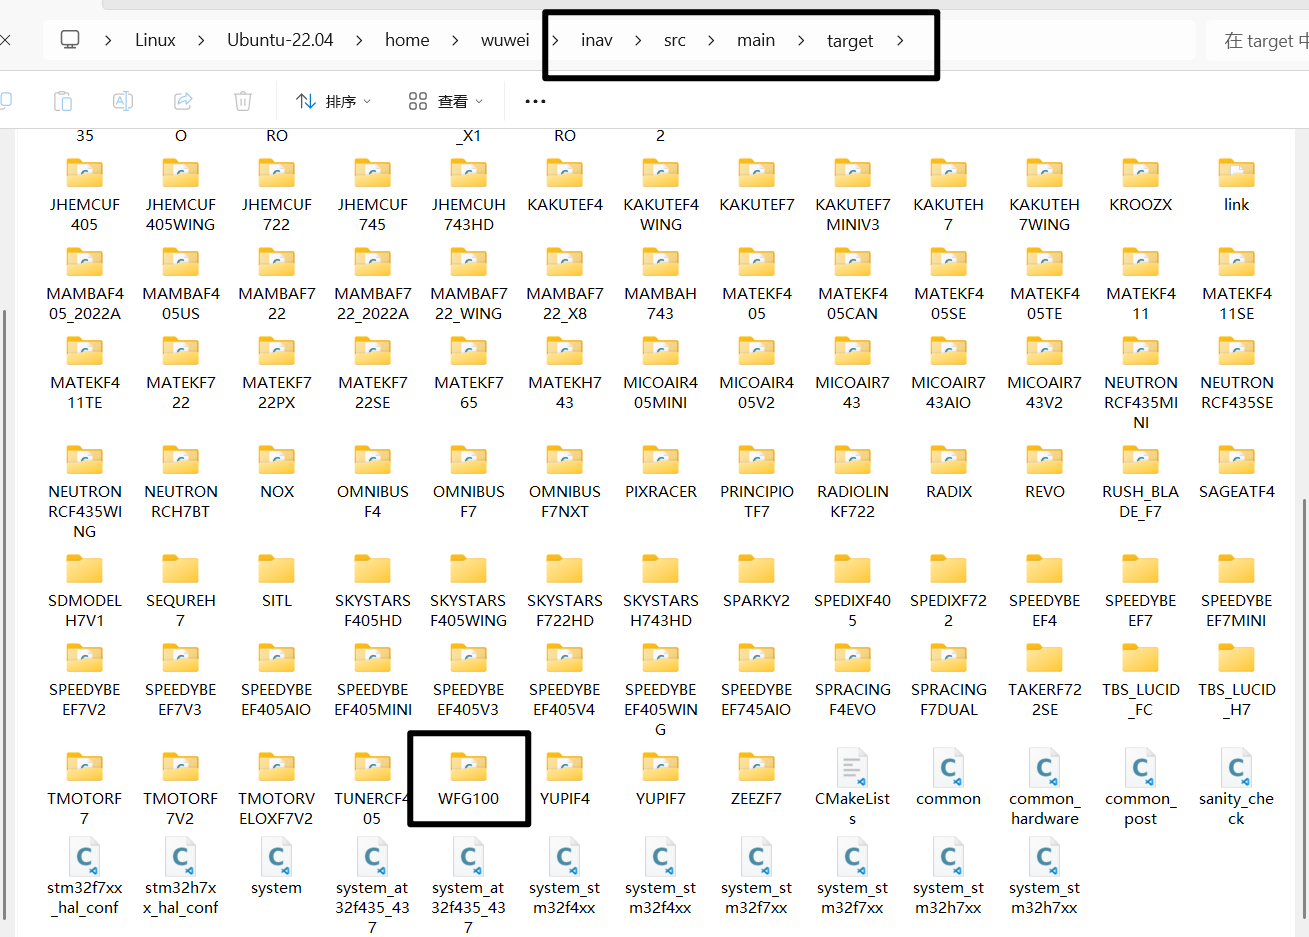
Task: Go to the home breadcrumb segment
Action: click(407, 40)
